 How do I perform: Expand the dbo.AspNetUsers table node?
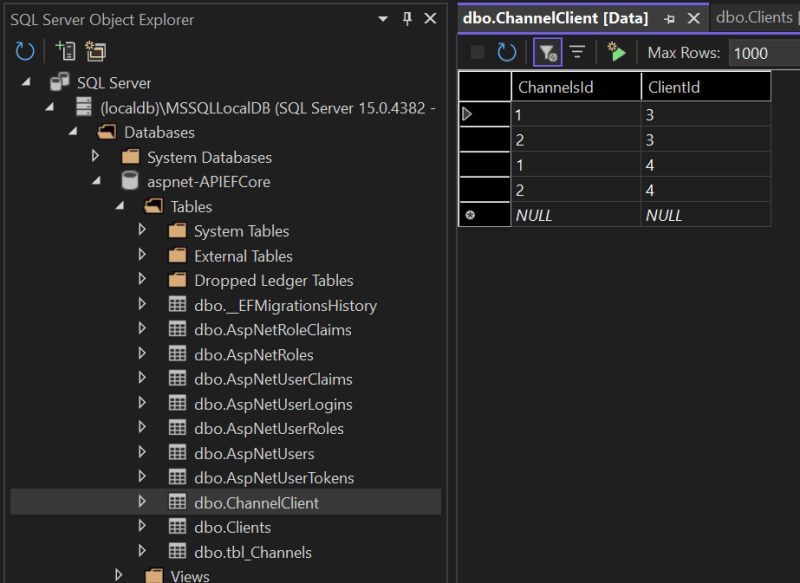(x=142, y=452)
